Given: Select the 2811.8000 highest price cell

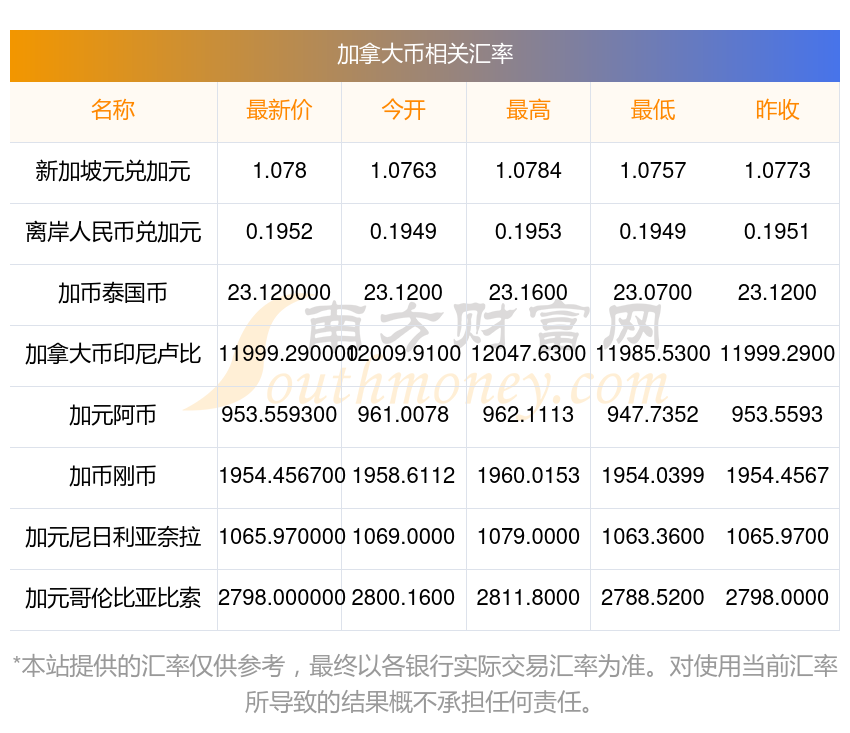Looking at the screenshot, I should (x=528, y=598).
